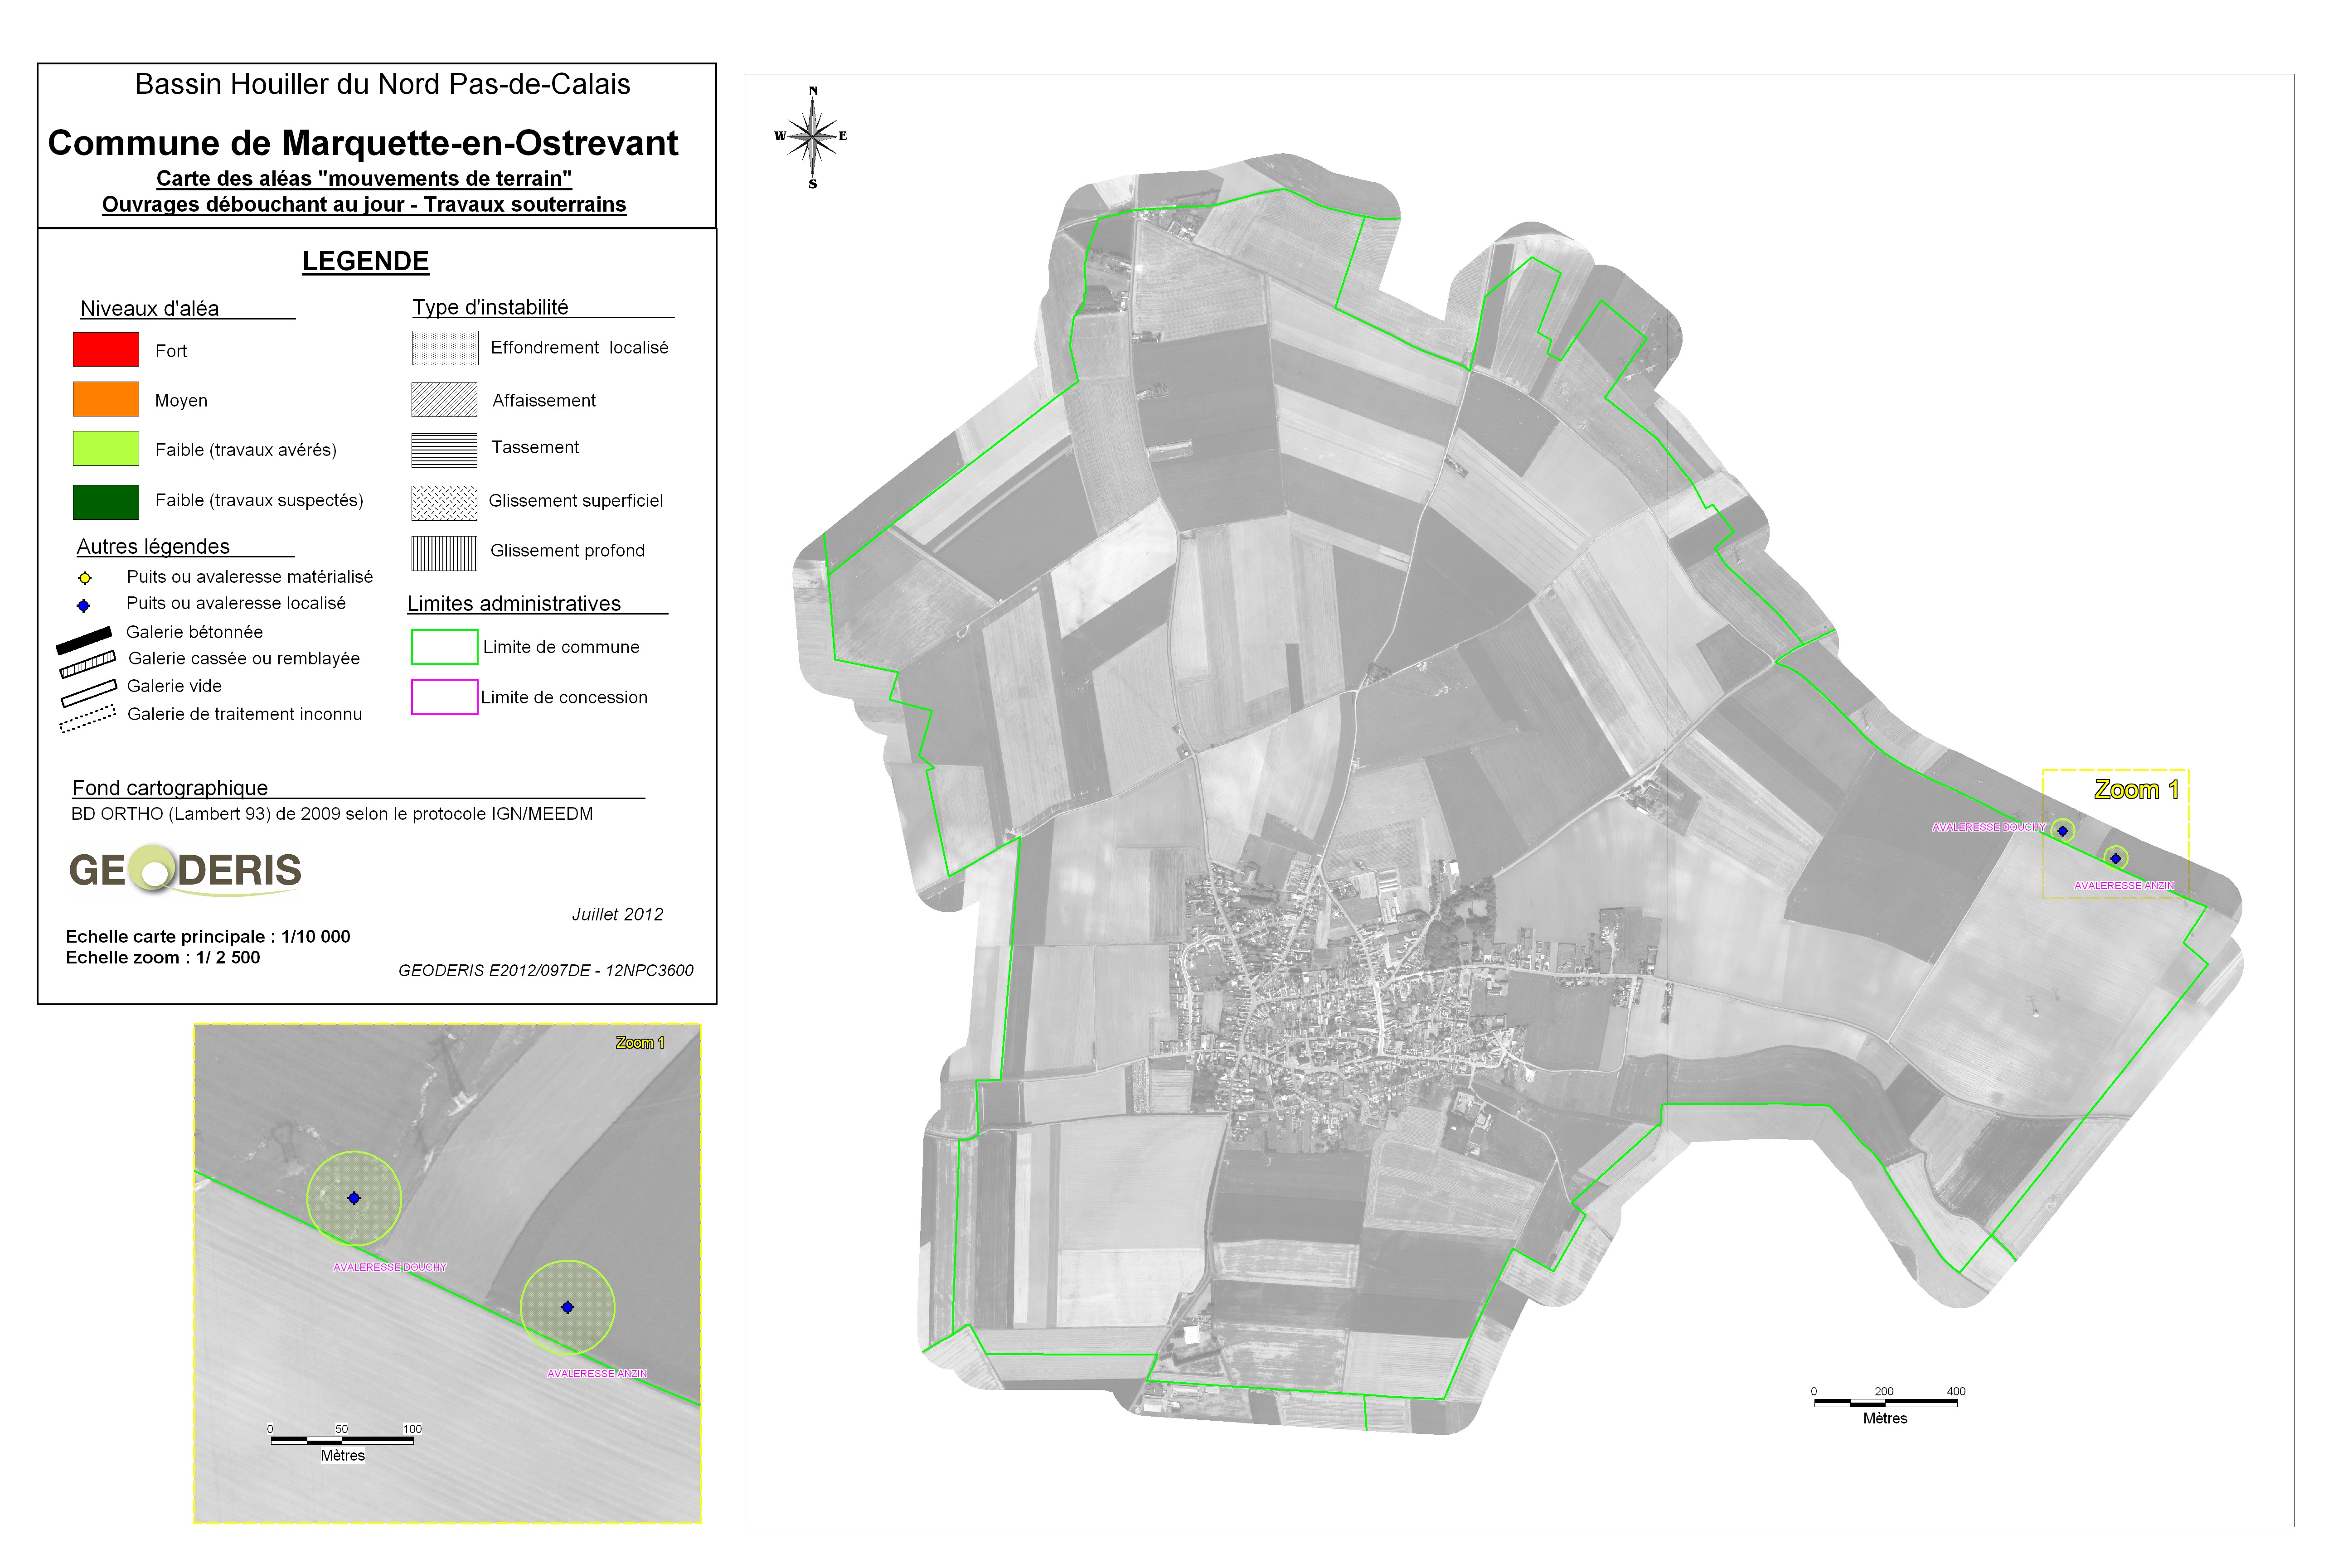Viewport: 2338px width, 1568px height.
Task: Click the AVALERESSE DOUCHY label in the inset
Action: pos(390,1267)
